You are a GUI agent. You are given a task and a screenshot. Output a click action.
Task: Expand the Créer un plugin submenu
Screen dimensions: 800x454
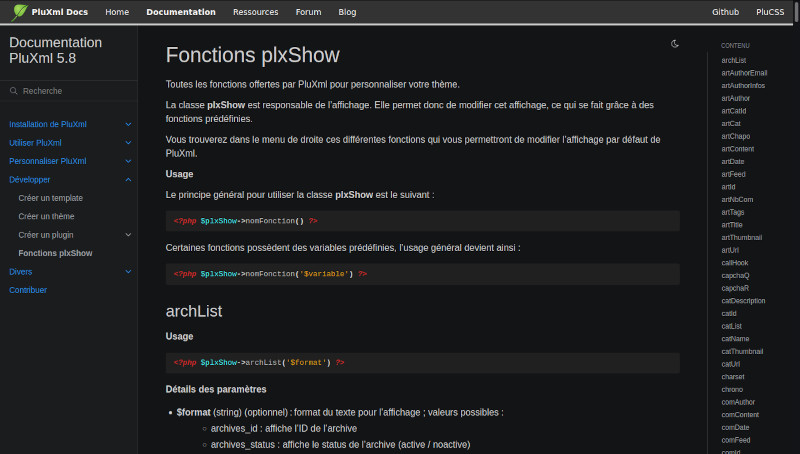(x=128, y=235)
